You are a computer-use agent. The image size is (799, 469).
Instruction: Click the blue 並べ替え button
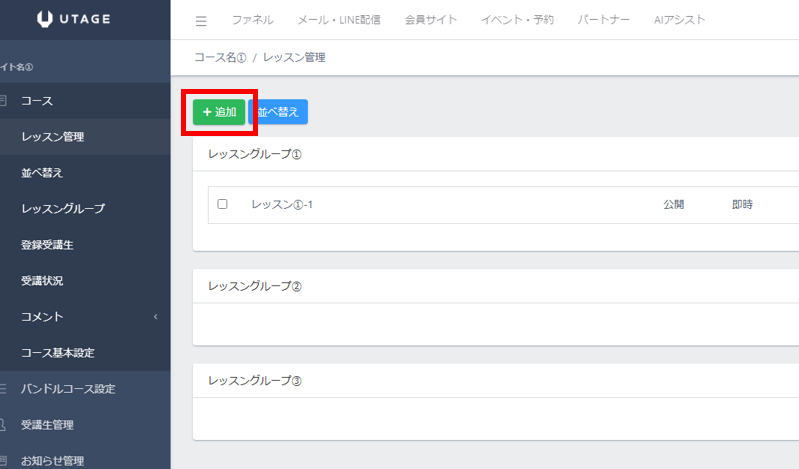[x=278, y=112]
